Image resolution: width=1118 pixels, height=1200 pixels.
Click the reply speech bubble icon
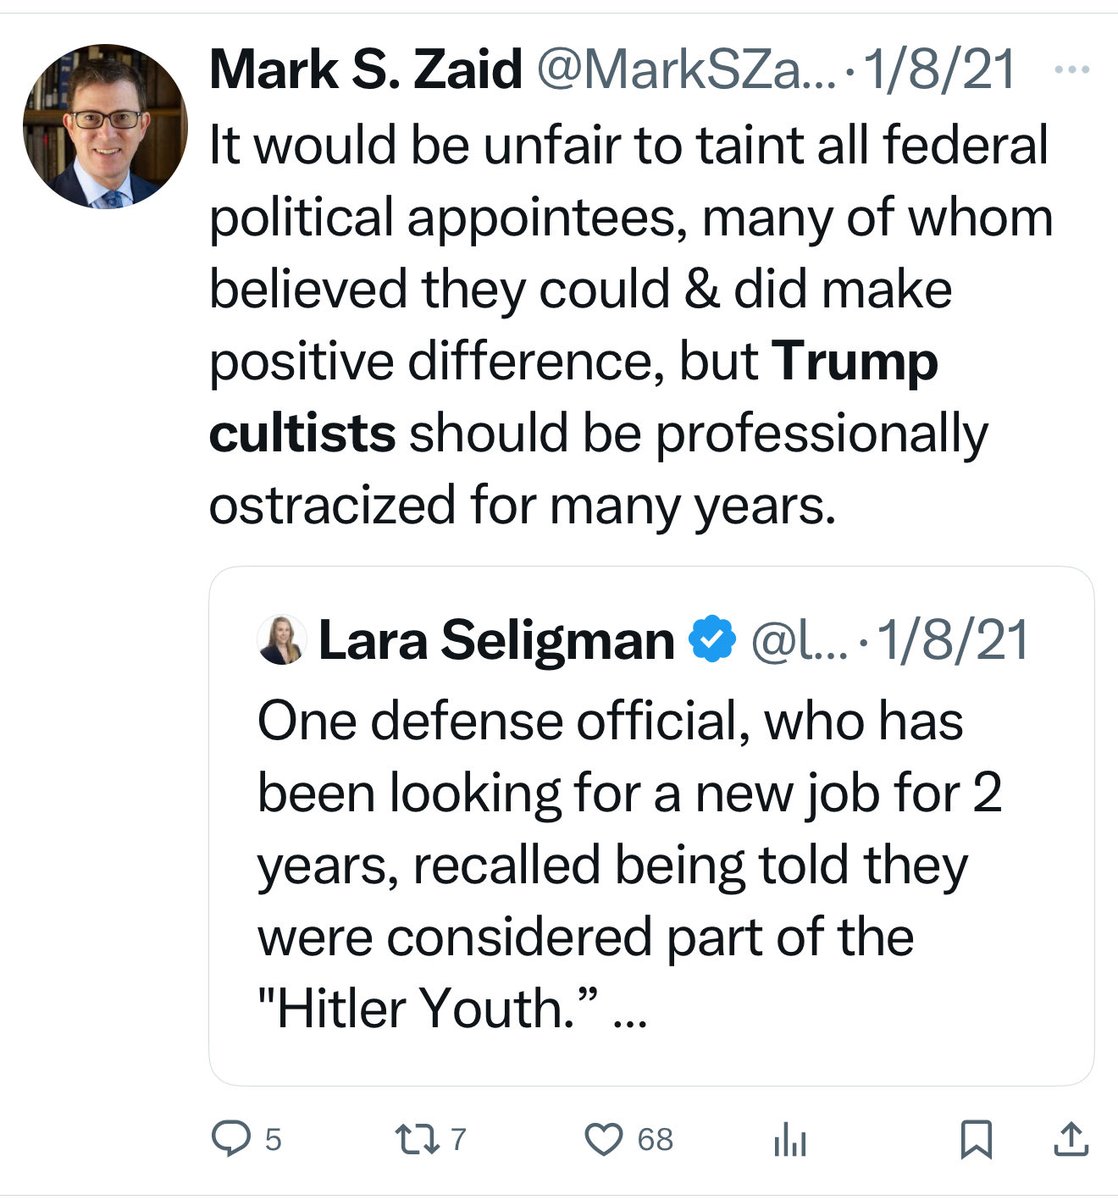coord(233,1139)
